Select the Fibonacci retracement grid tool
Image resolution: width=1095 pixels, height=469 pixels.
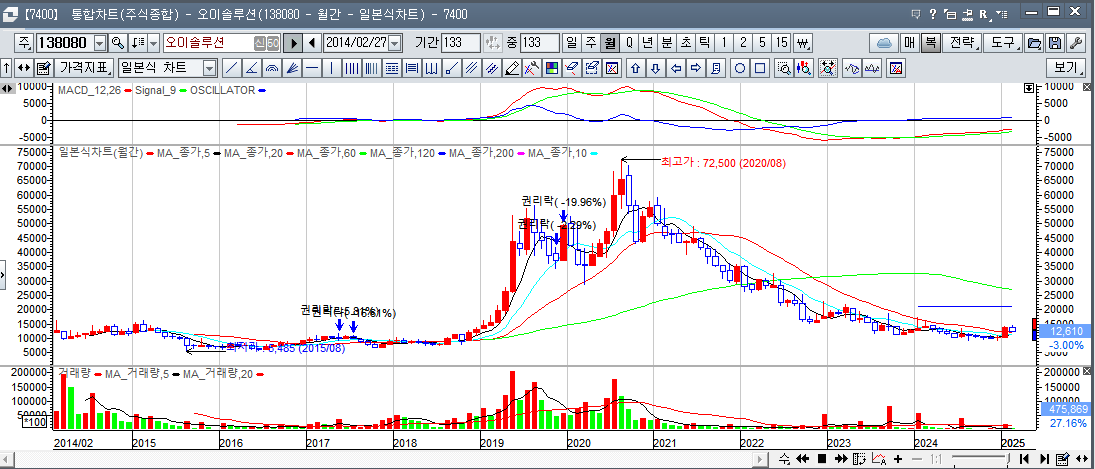point(391,68)
